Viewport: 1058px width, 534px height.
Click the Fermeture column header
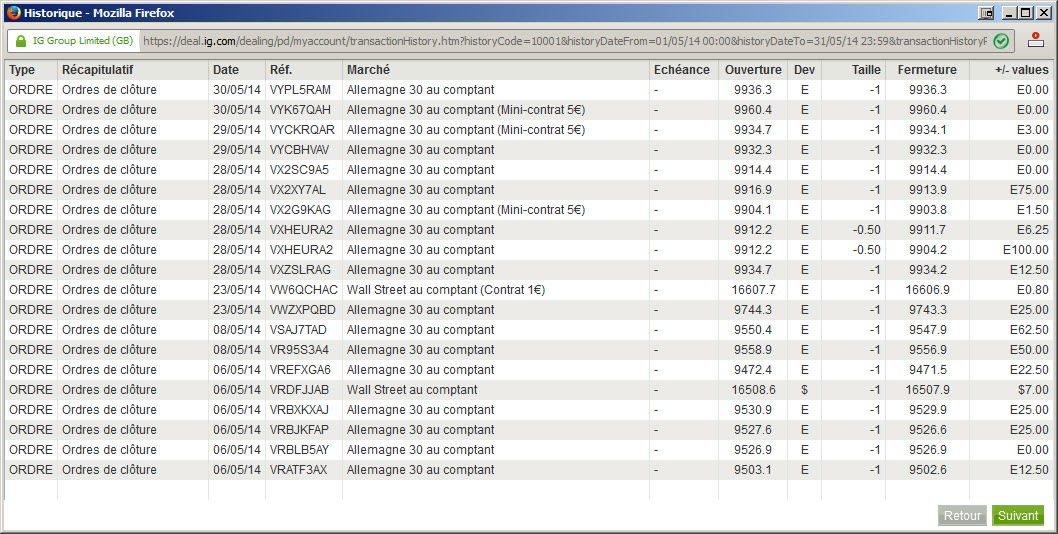coord(927,70)
